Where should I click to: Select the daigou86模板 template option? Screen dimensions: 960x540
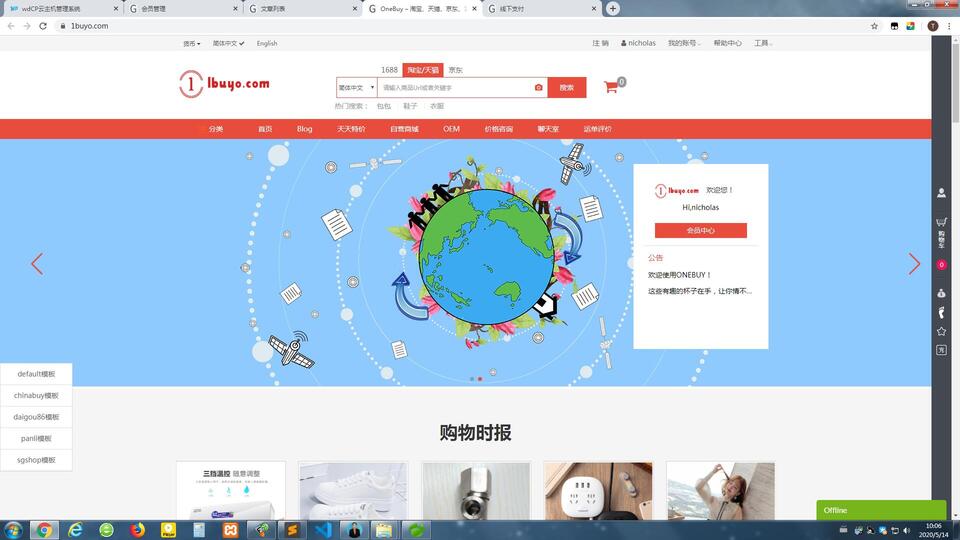[36, 417]
